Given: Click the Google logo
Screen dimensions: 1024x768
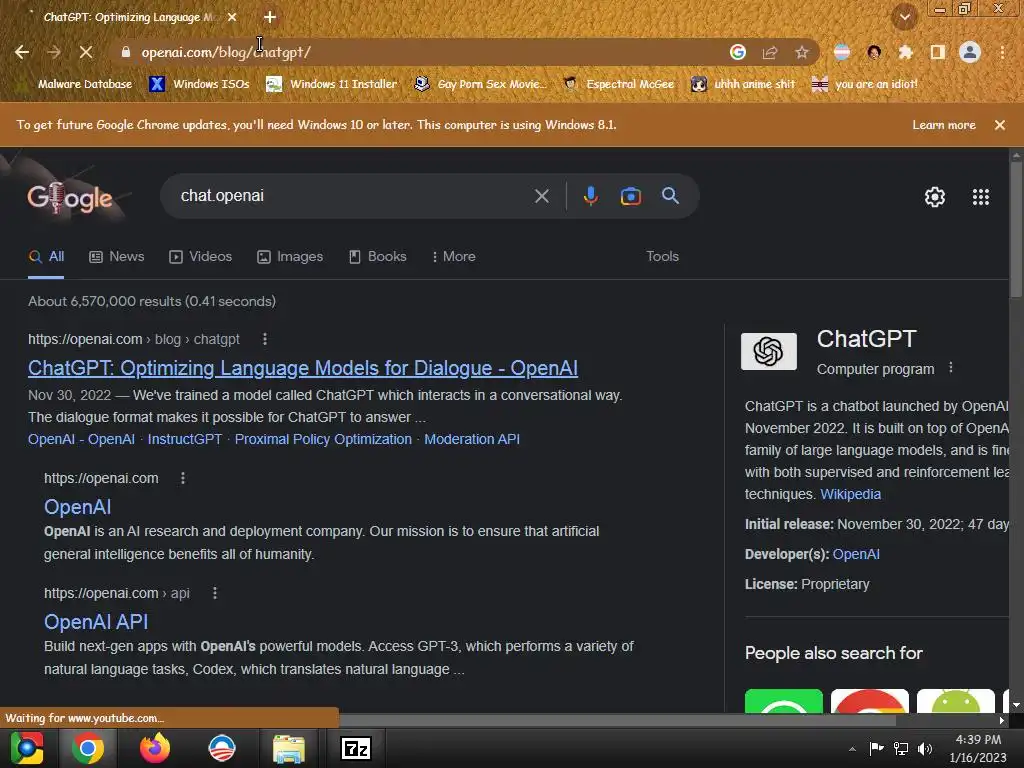Looking at the screenshot, I should click(x=70, y=197).
